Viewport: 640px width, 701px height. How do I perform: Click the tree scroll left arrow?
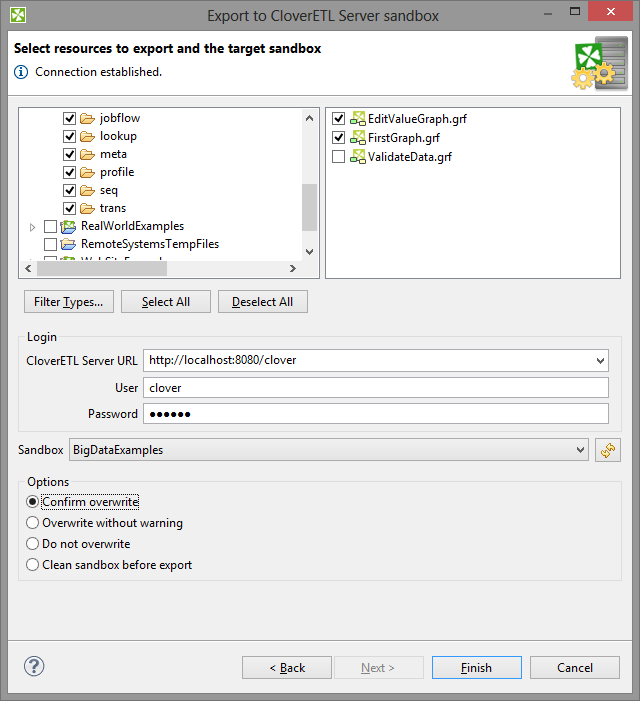[x=28, y=269]
